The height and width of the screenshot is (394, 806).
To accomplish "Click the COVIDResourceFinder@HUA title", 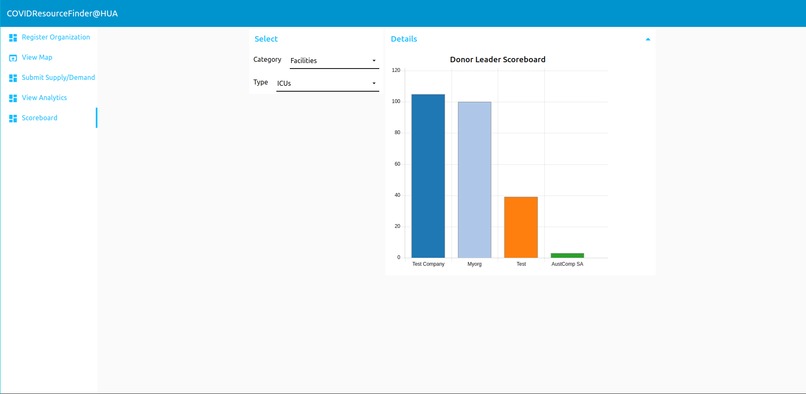I will (x=62, y=13).
